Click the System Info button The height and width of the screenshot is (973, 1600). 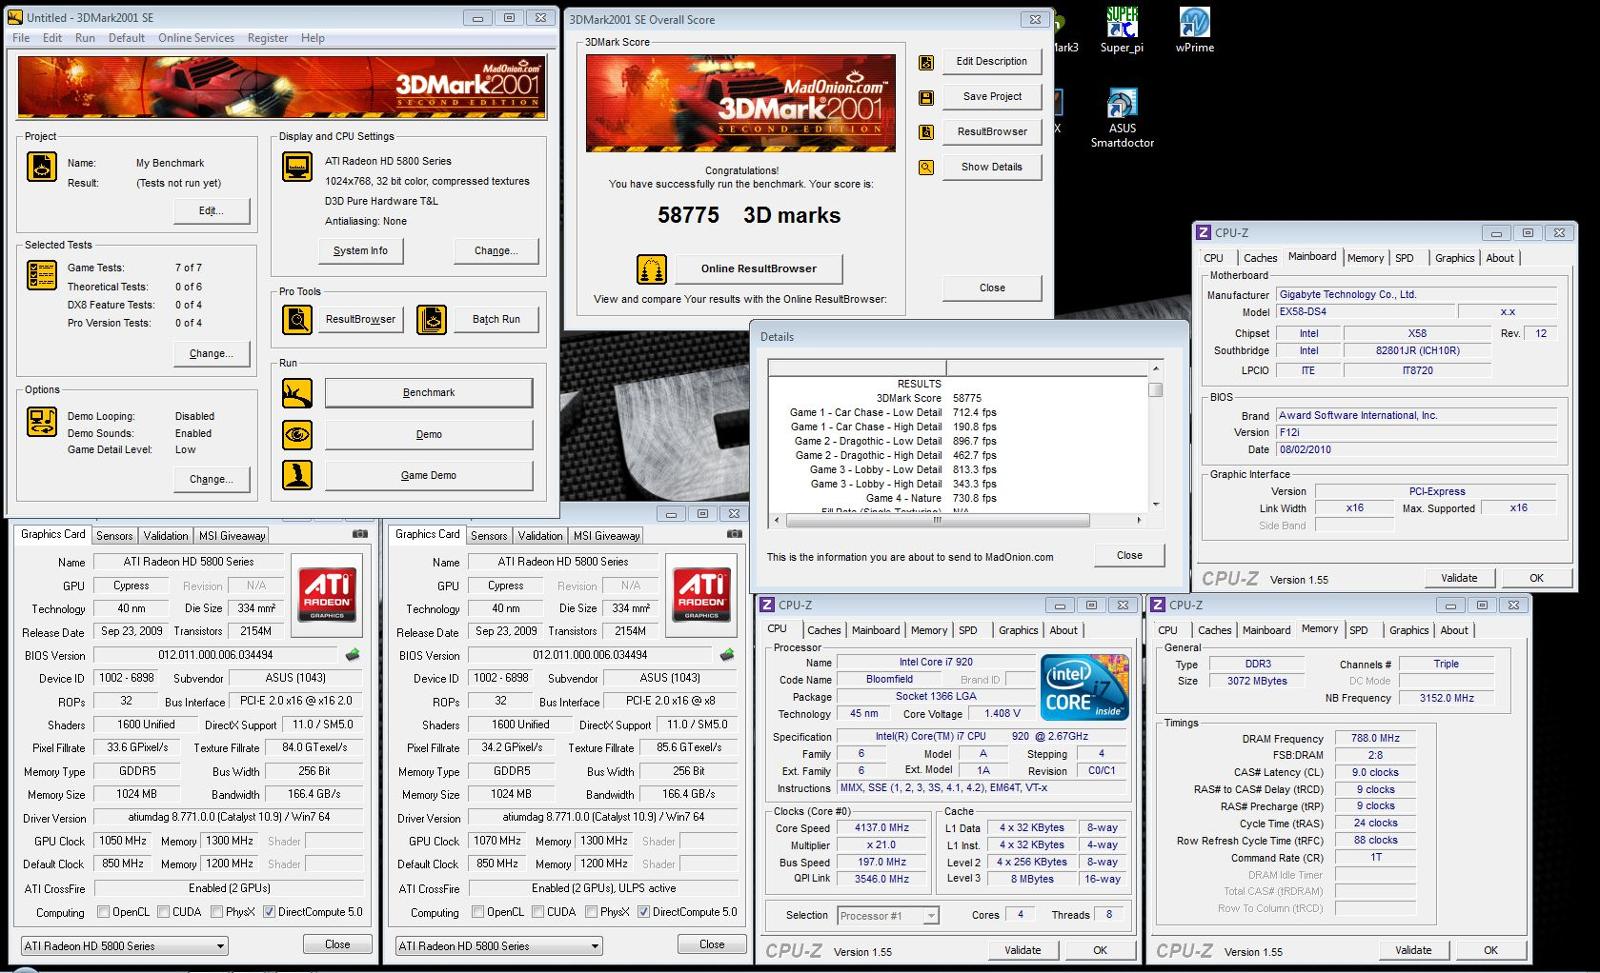(360, 251)
